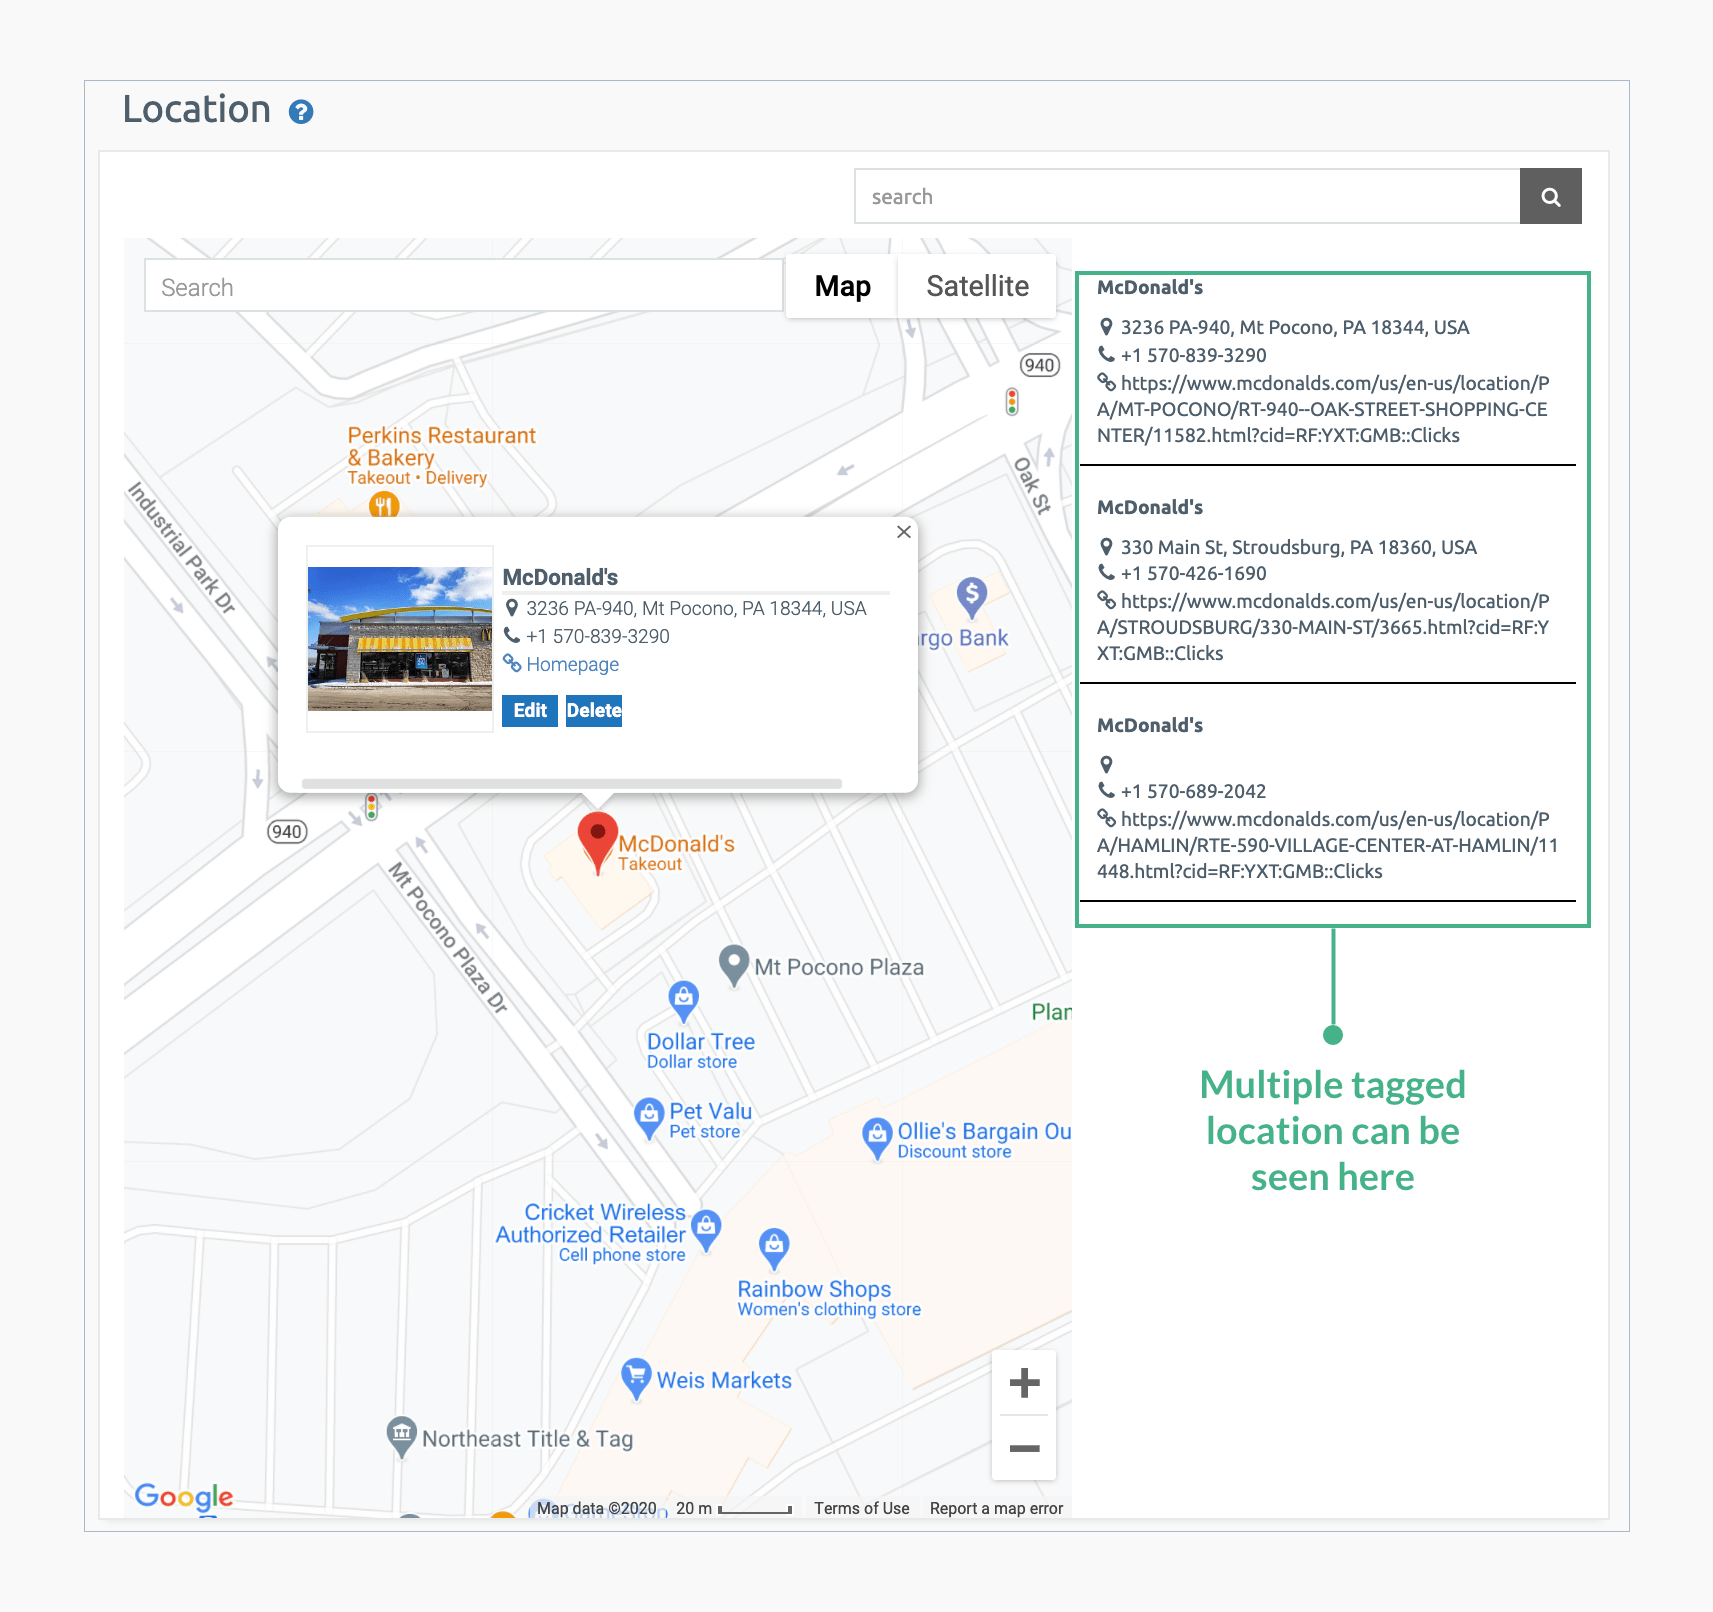Select the third McDonald's title above +1 570-689-2042
This screenshot has height=1612, width=1713.
(x=1150, y=726)
